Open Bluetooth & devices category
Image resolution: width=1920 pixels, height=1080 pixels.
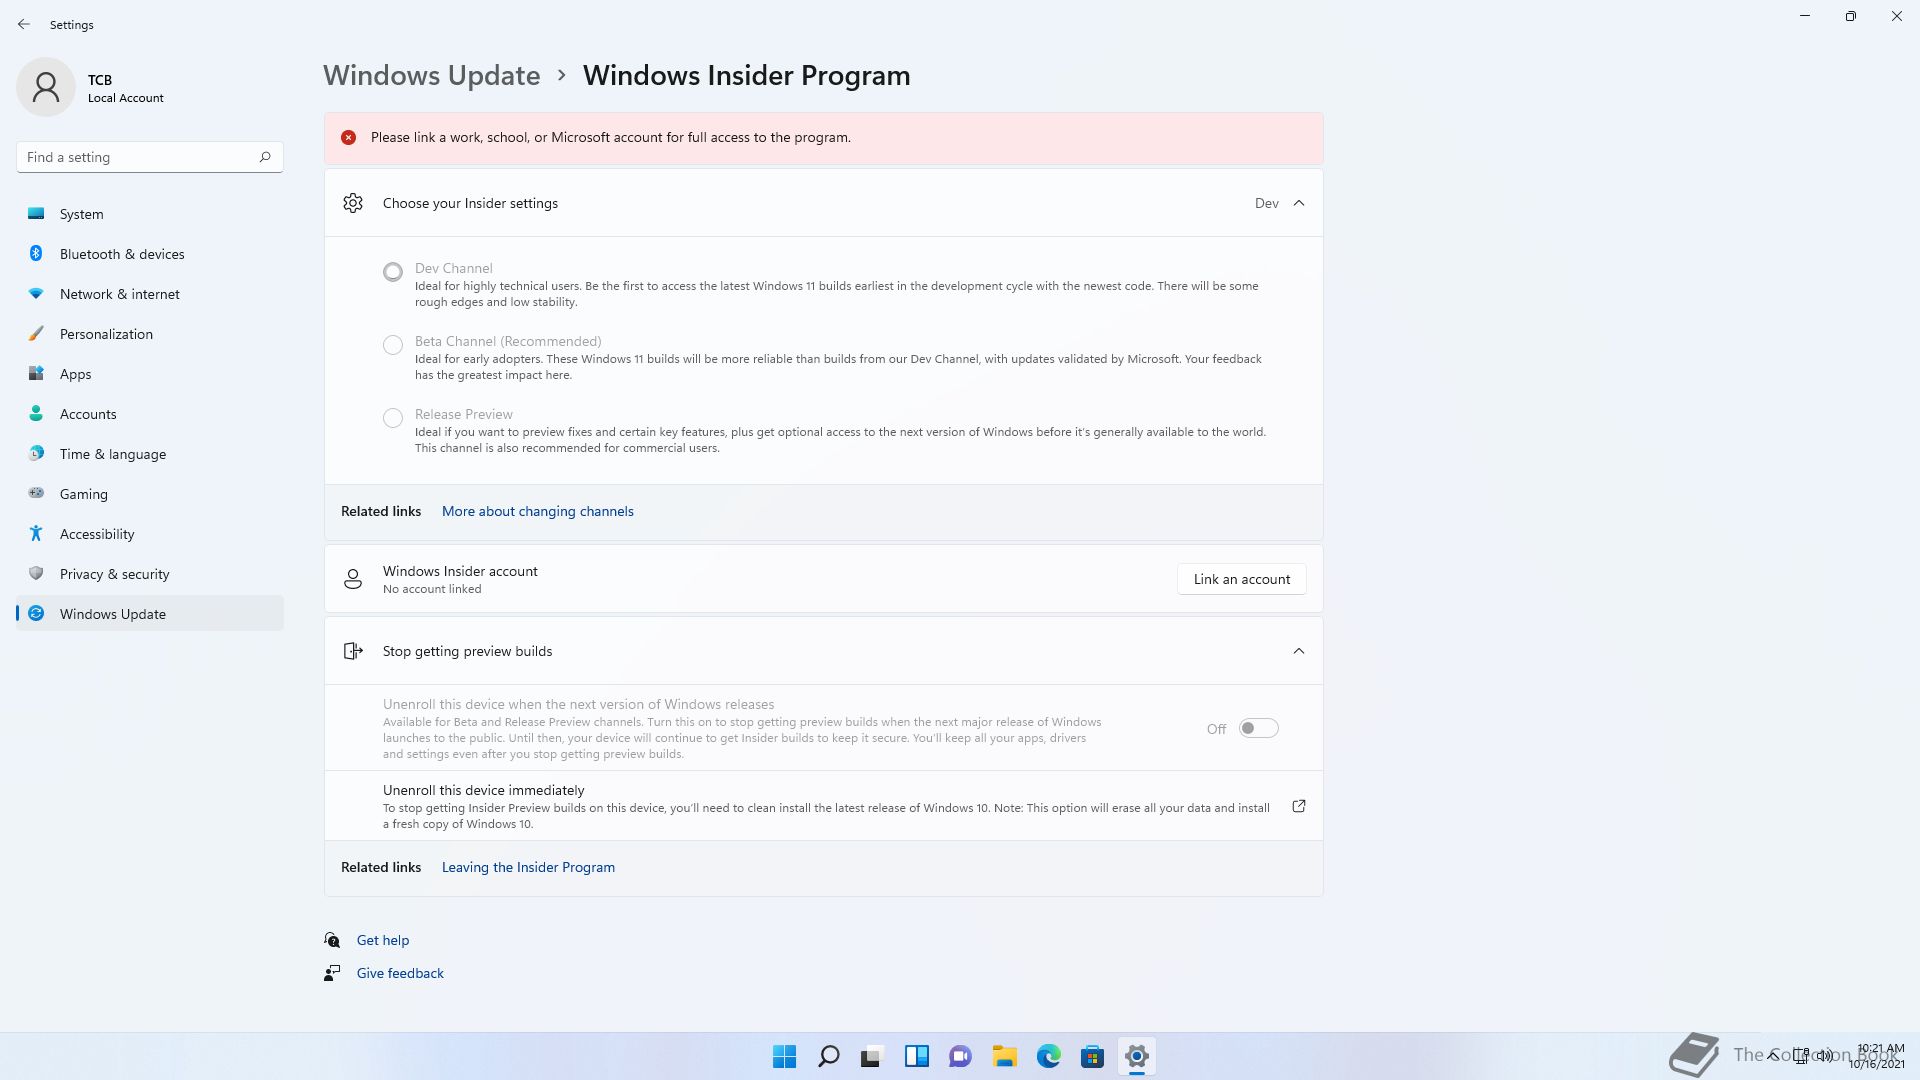[150, 253]
